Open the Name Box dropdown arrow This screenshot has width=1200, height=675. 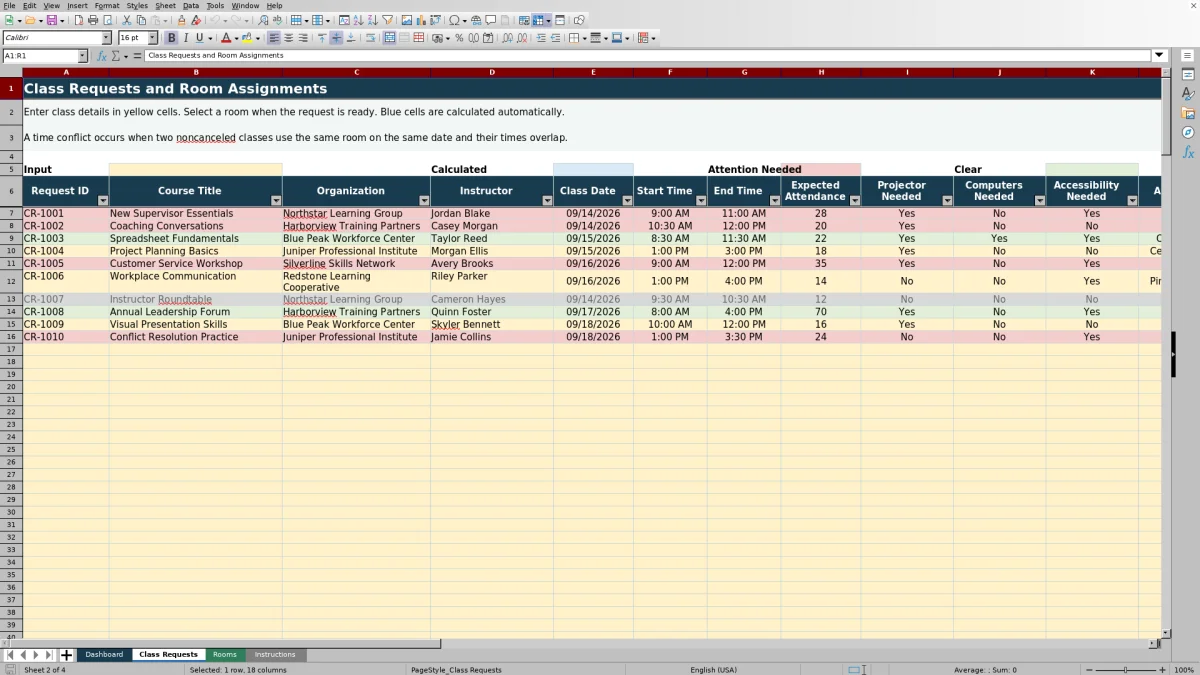pyautogui.click(x=82, y=56)
